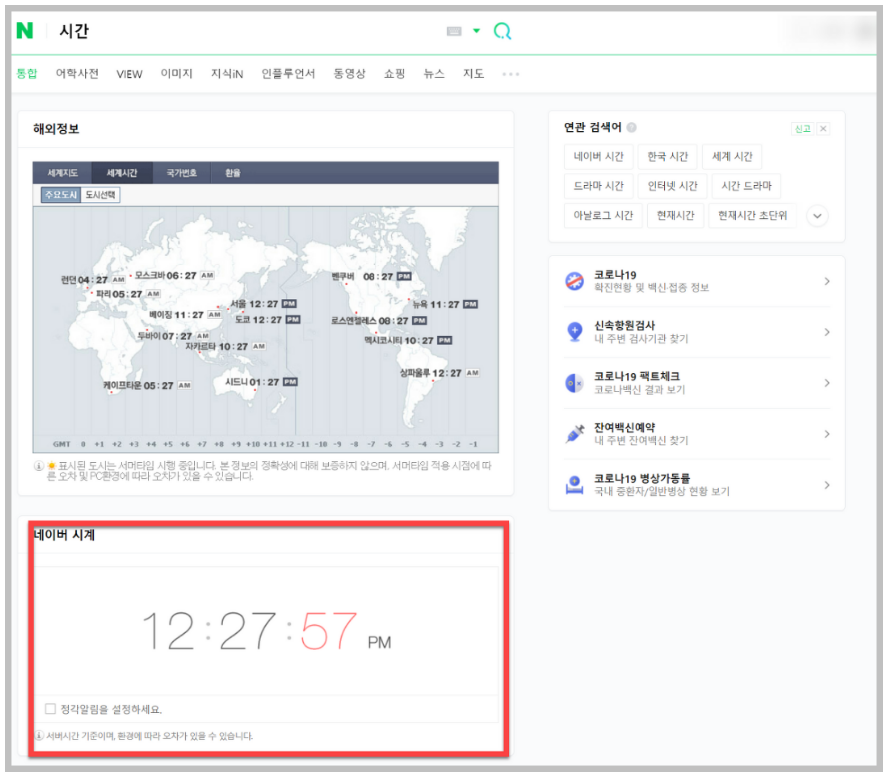Viewport: 888px width, 781px height.
Task: Go to the 지식iN tab
Action: tap(227, 74)
